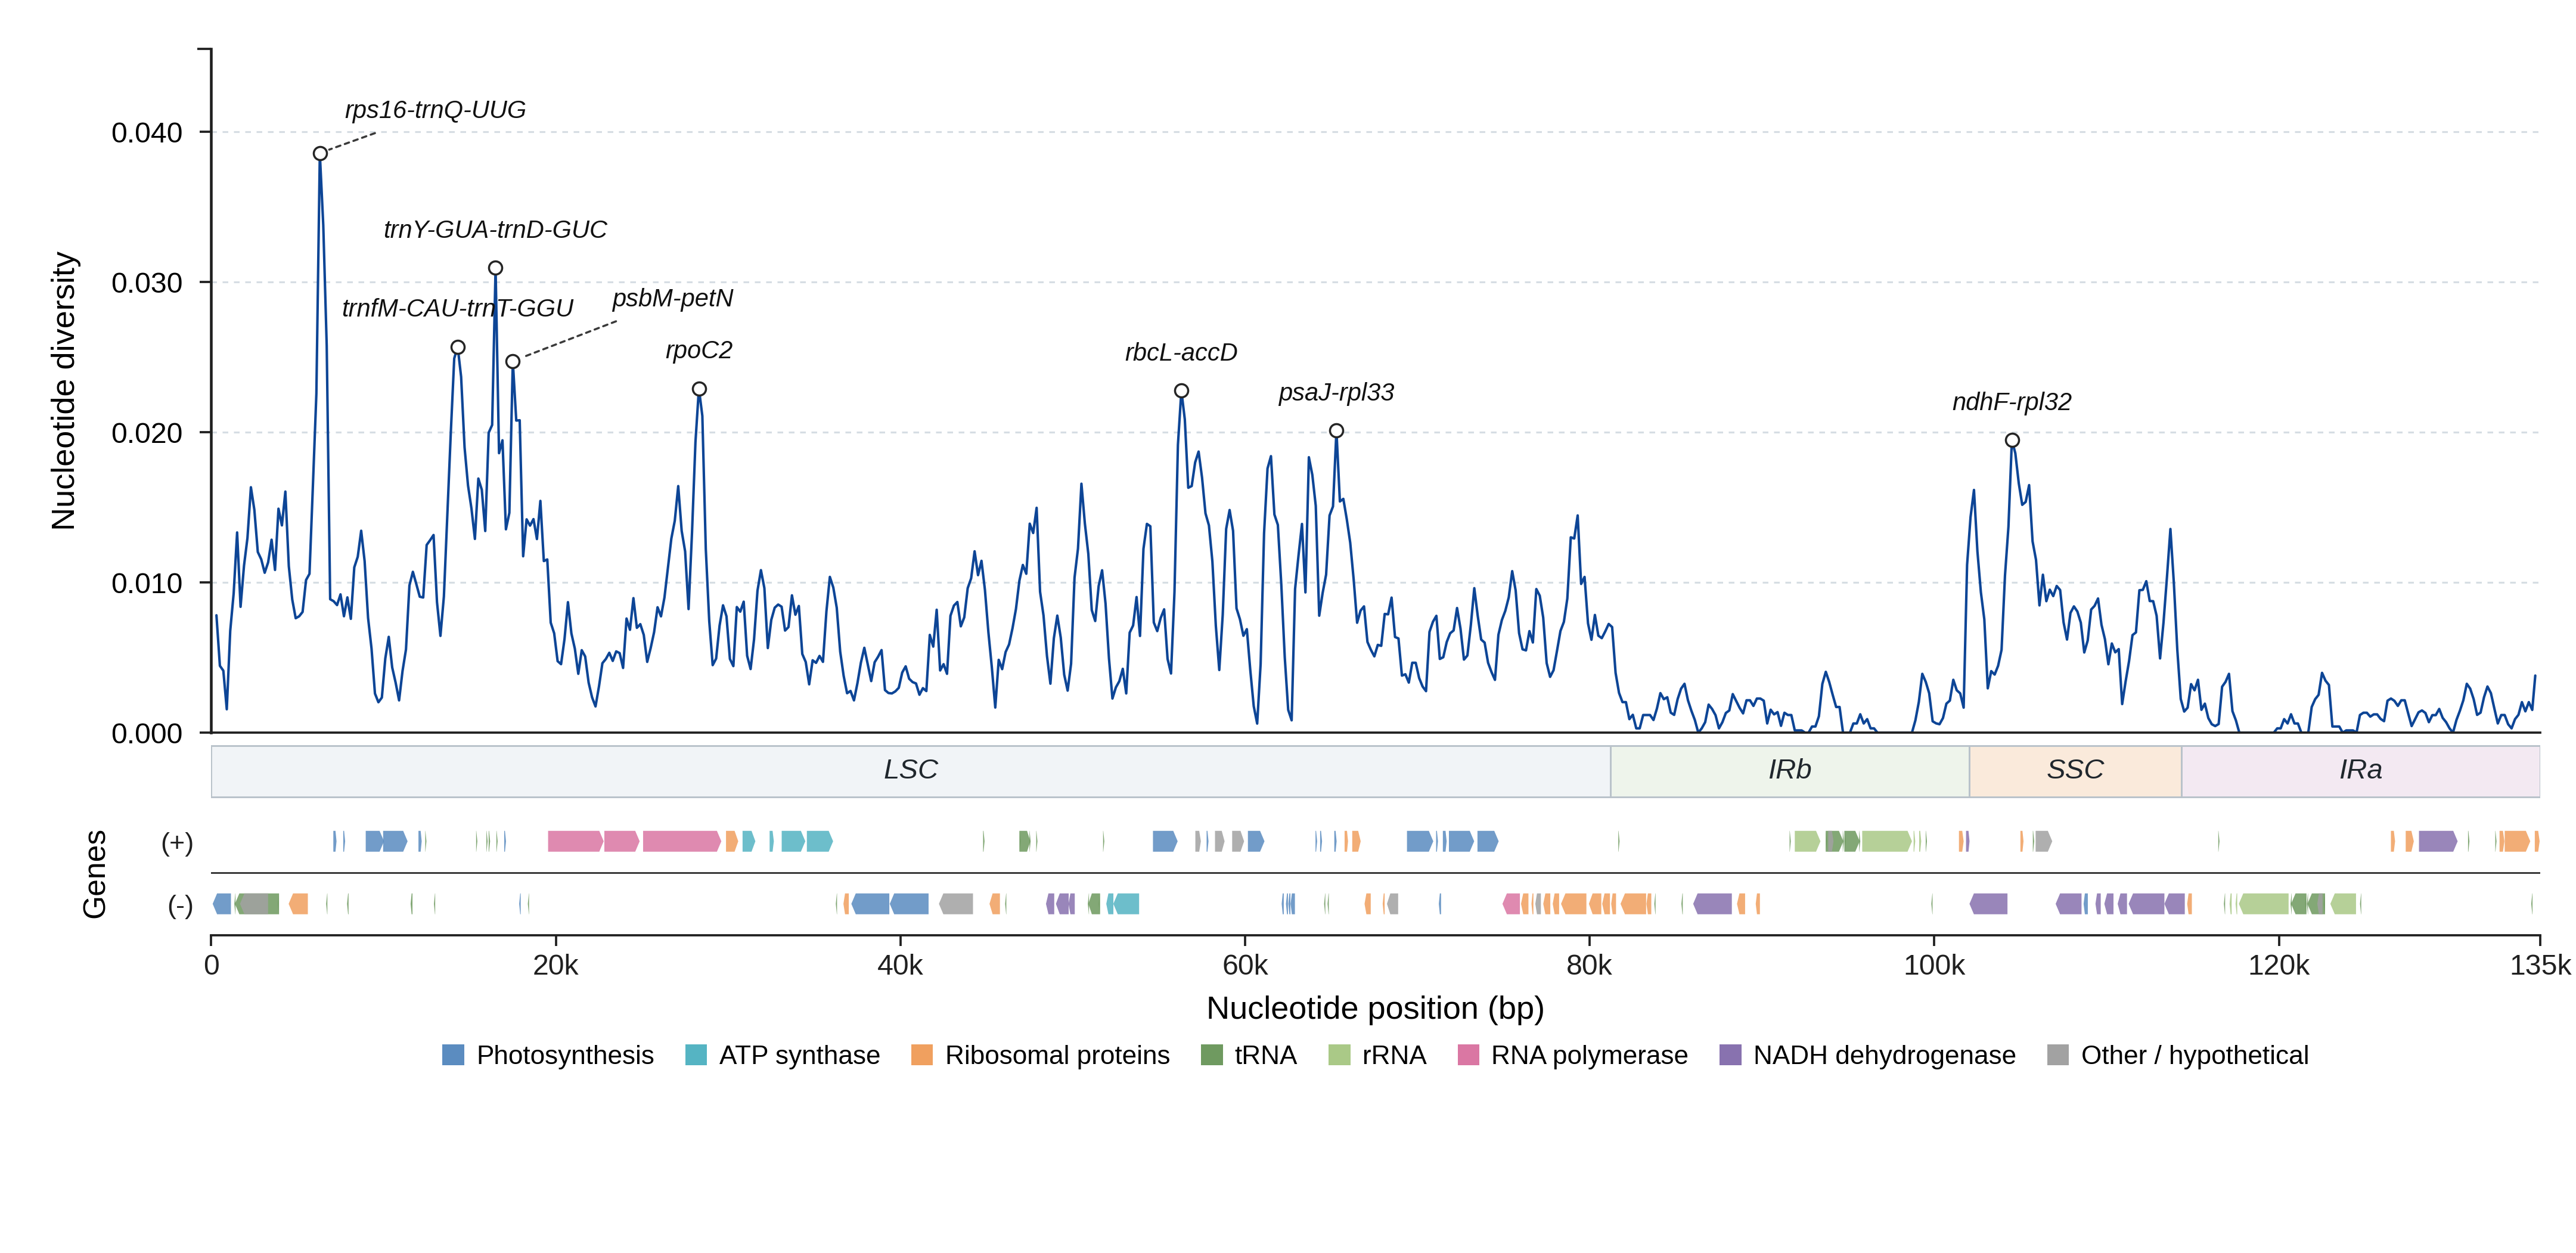Select the "(+)" strand label

point(178,842)
